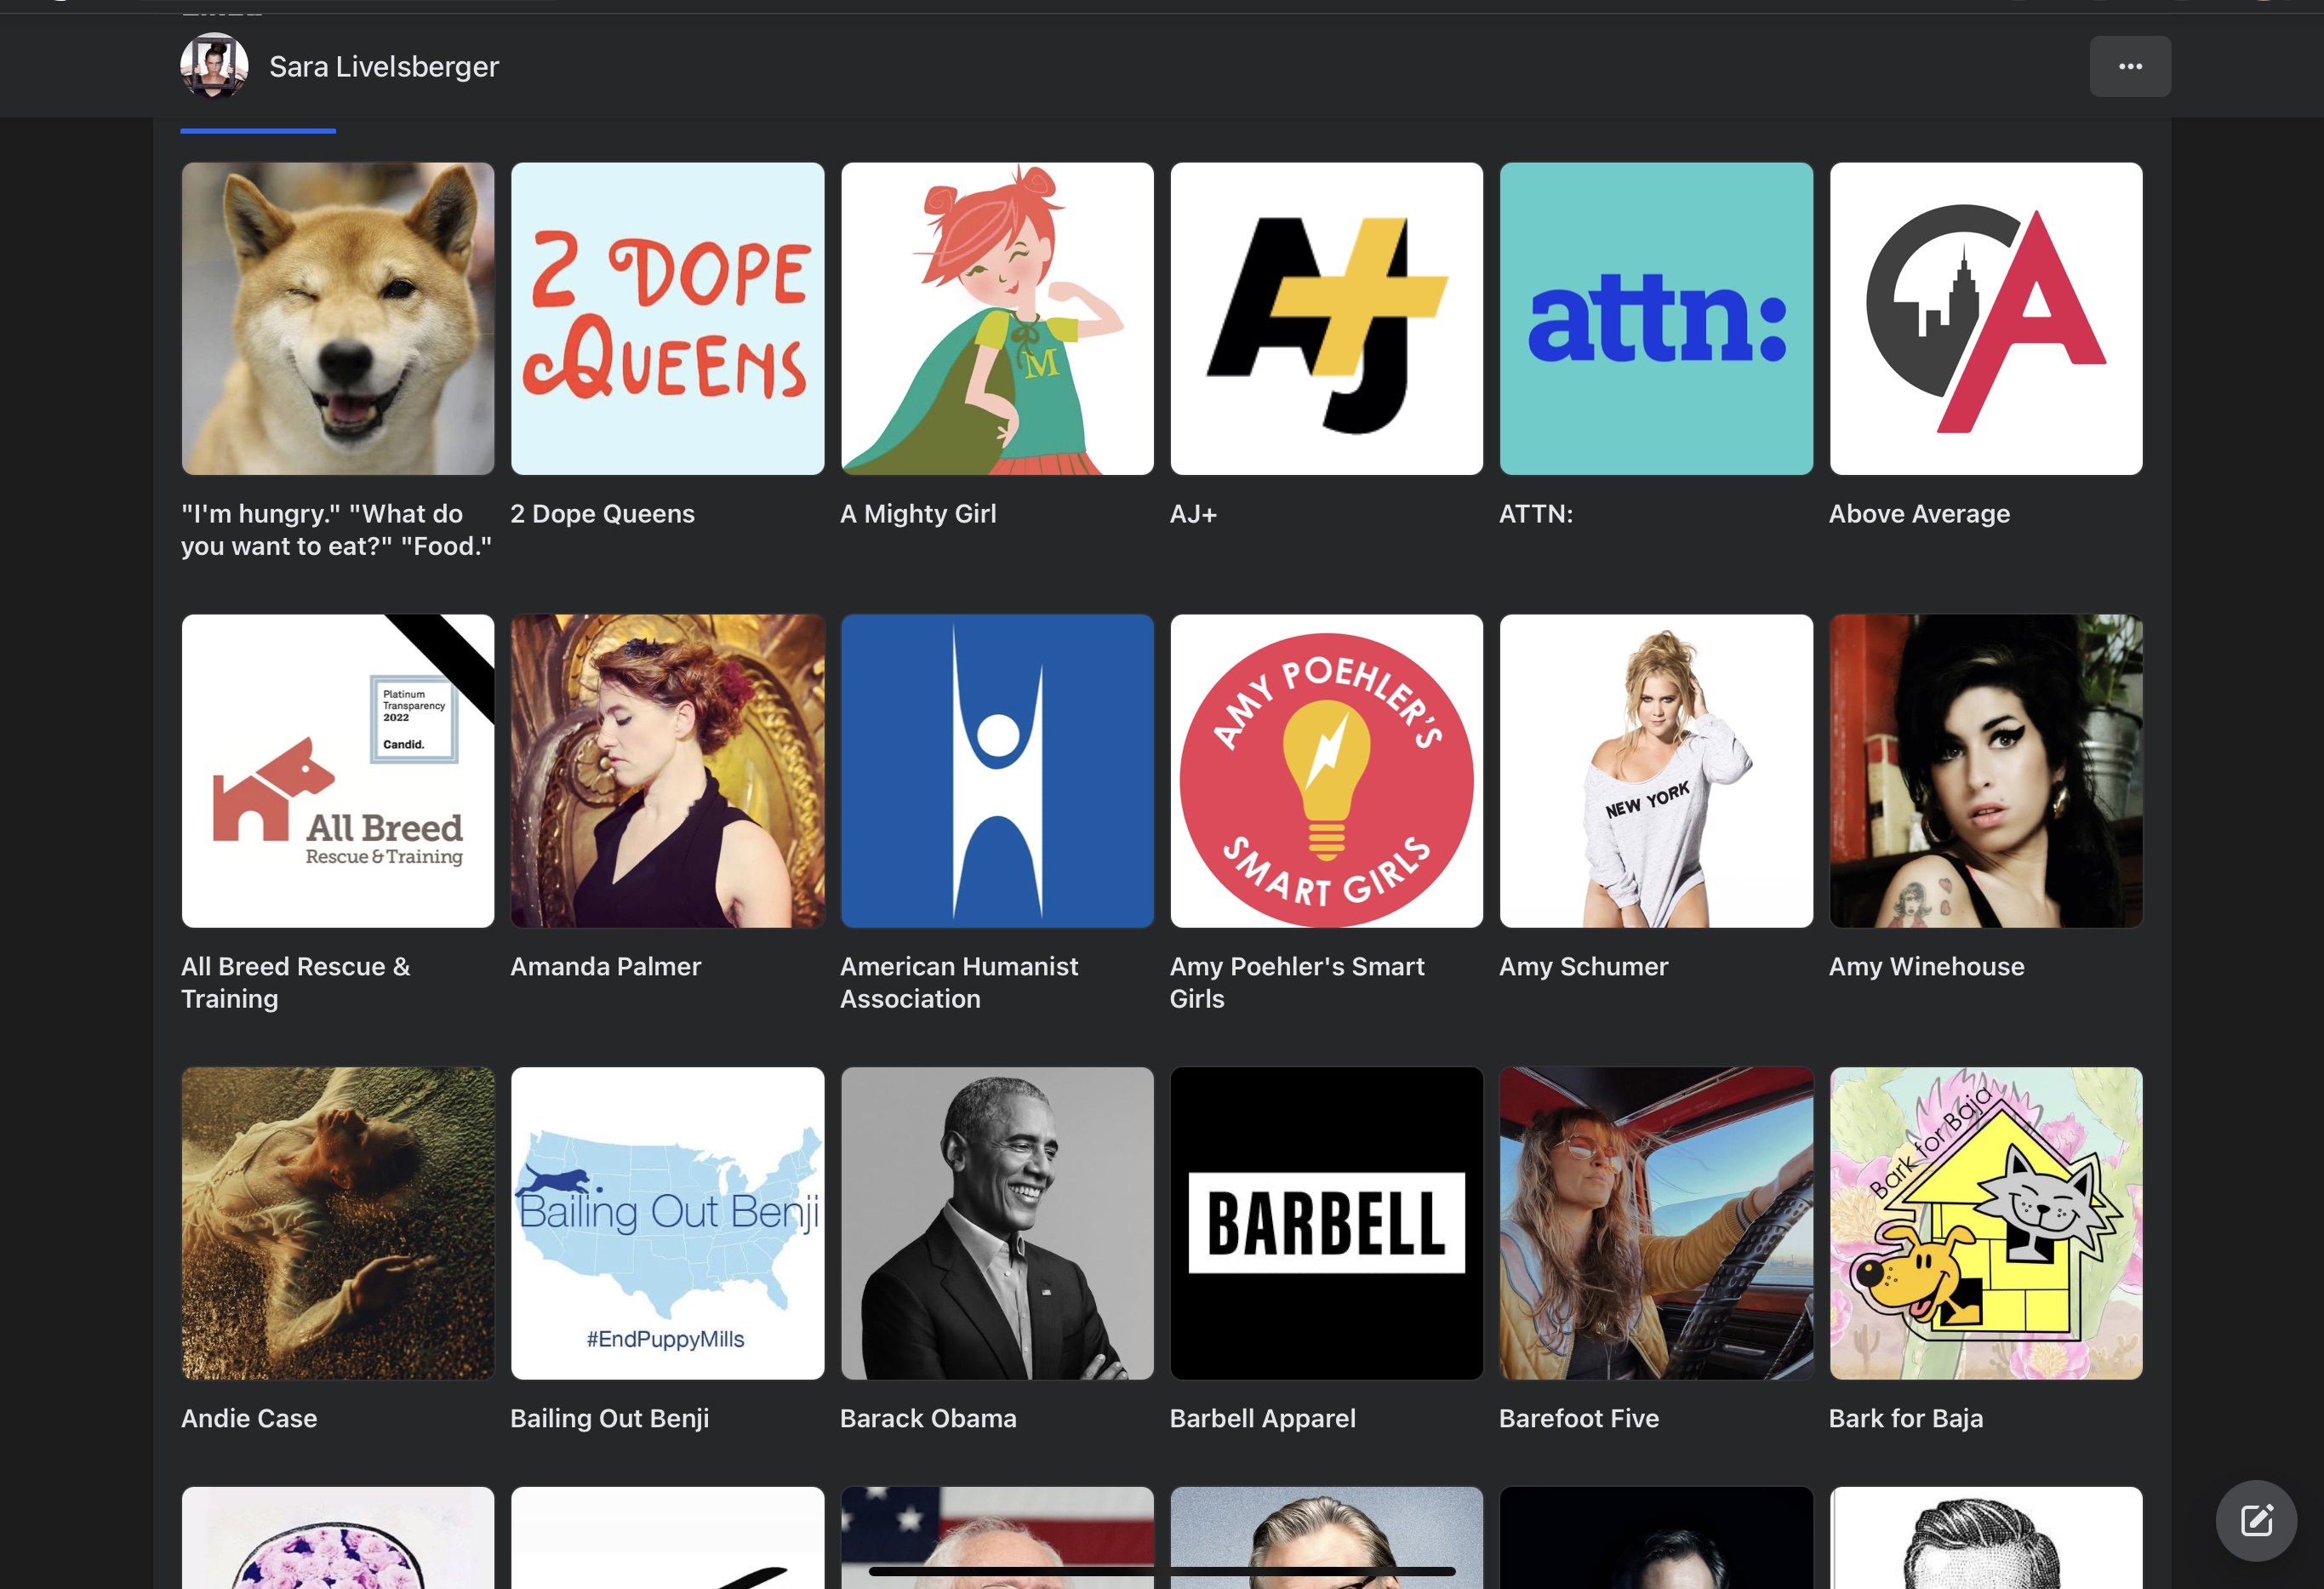Click the Sara Livelsberger name
The image size is (2324, 1589).
(x=384, y=66)
